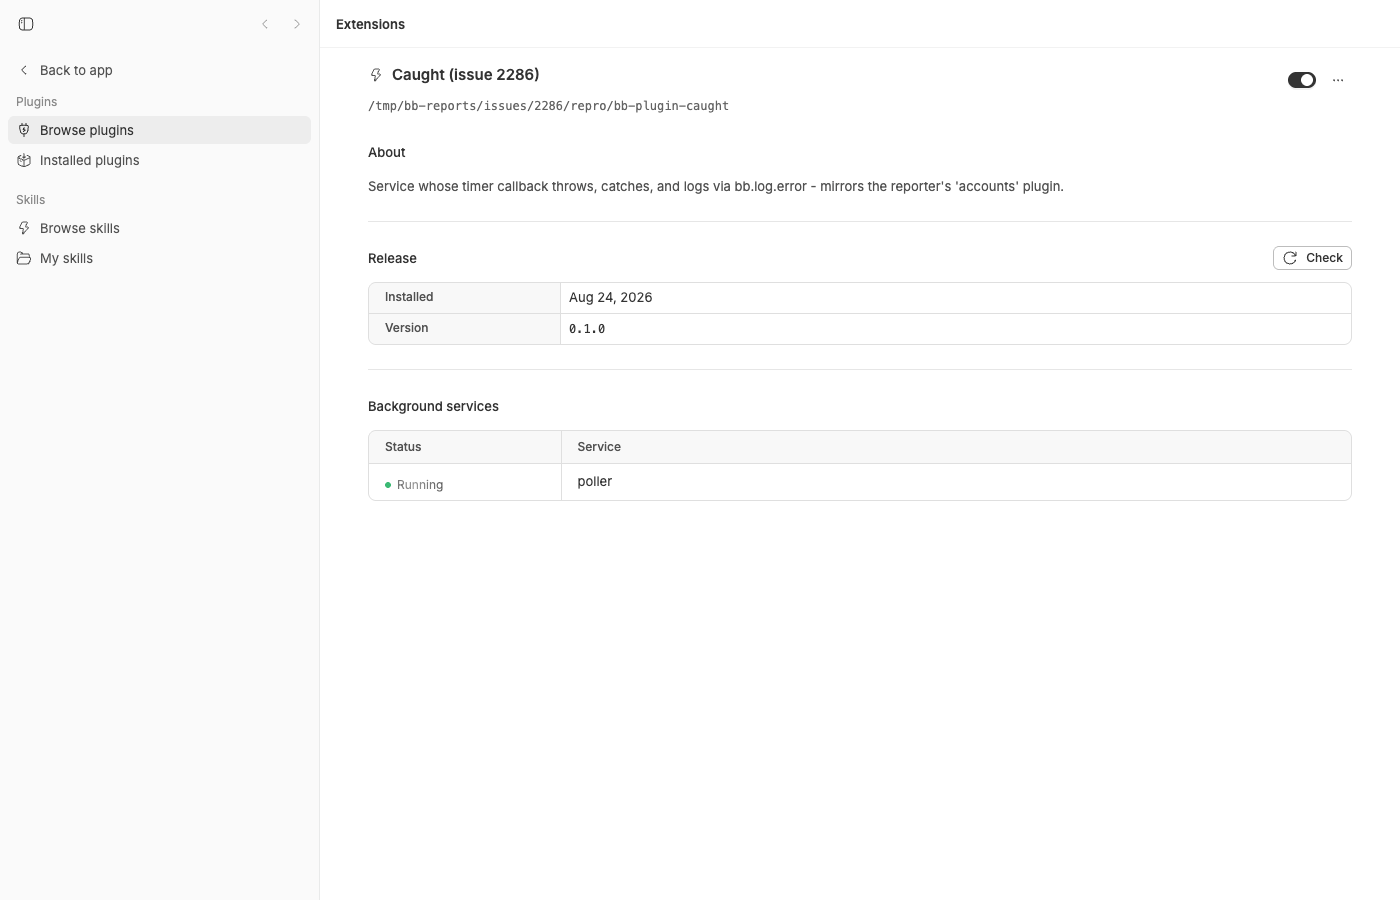The image size is (1400, 900).
Task: Go forward with the right chevron arrow
Action: [297, 24]
